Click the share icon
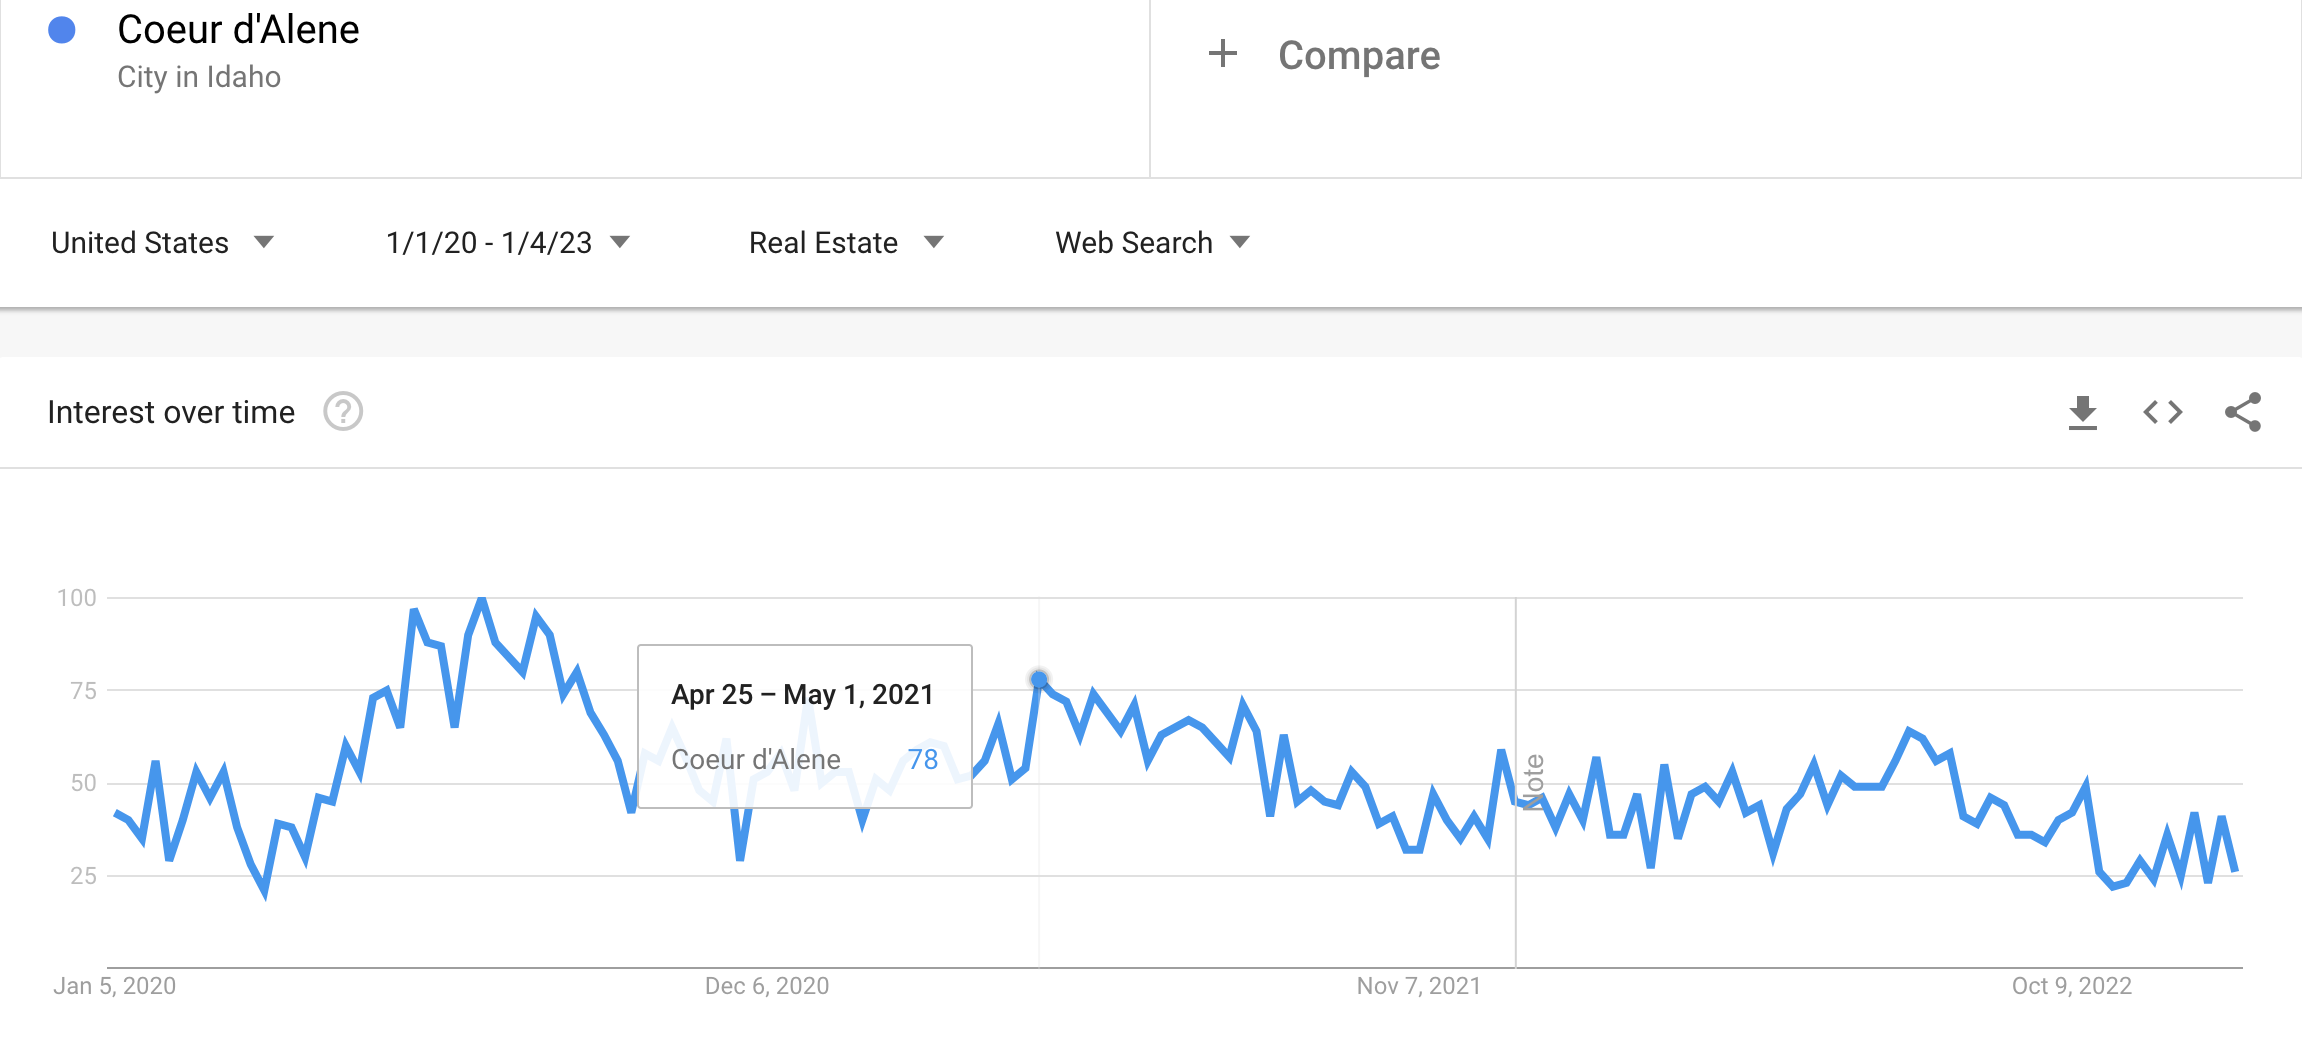 click(2242, 412)
